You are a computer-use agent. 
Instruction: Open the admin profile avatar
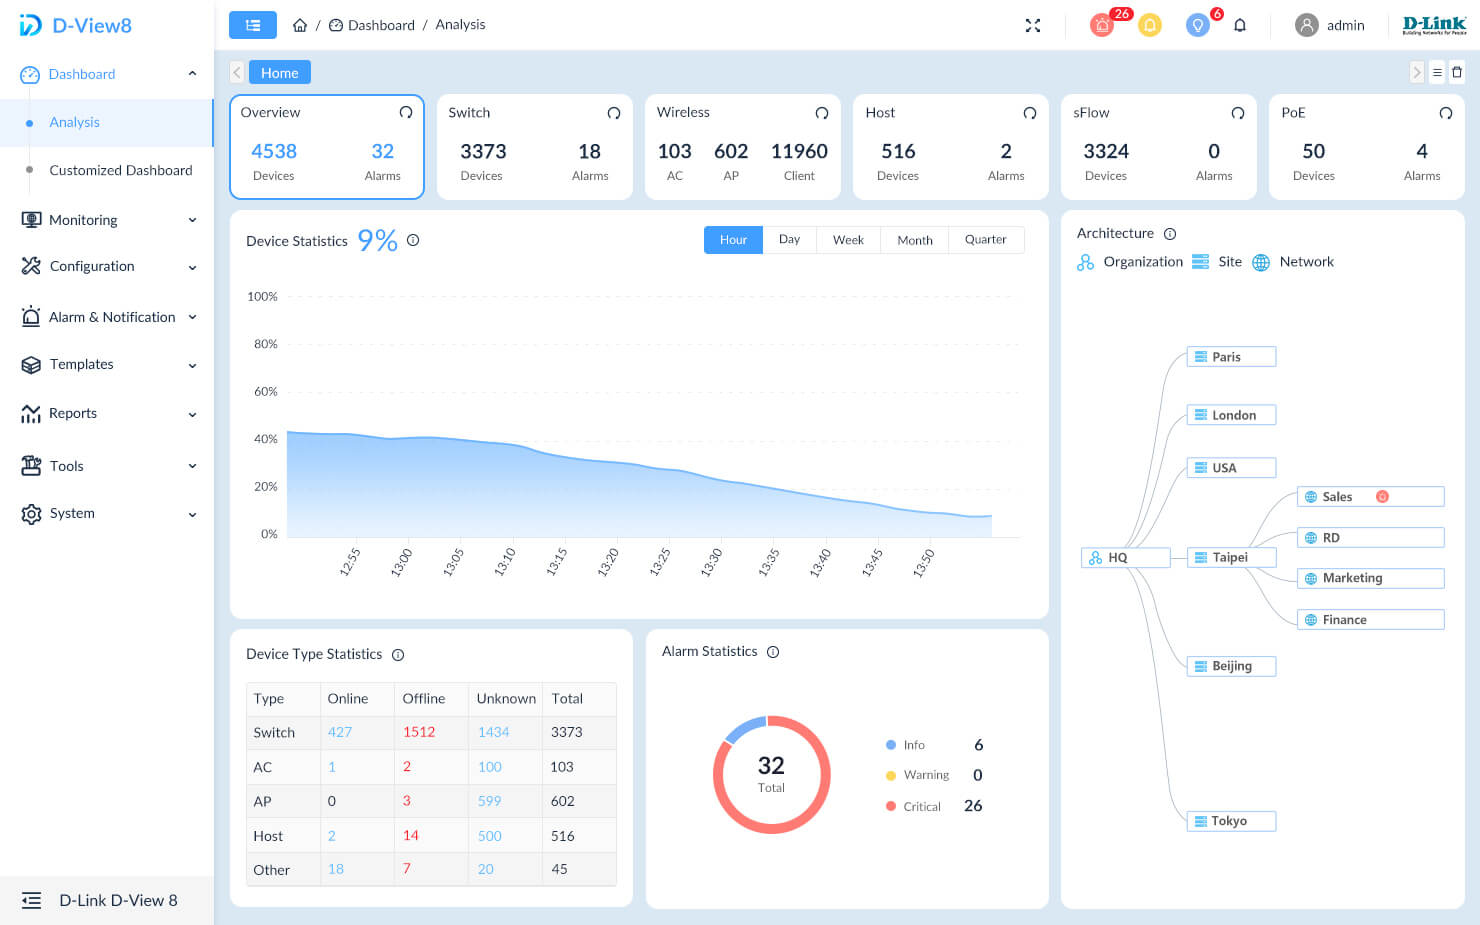coord(1306,24)
